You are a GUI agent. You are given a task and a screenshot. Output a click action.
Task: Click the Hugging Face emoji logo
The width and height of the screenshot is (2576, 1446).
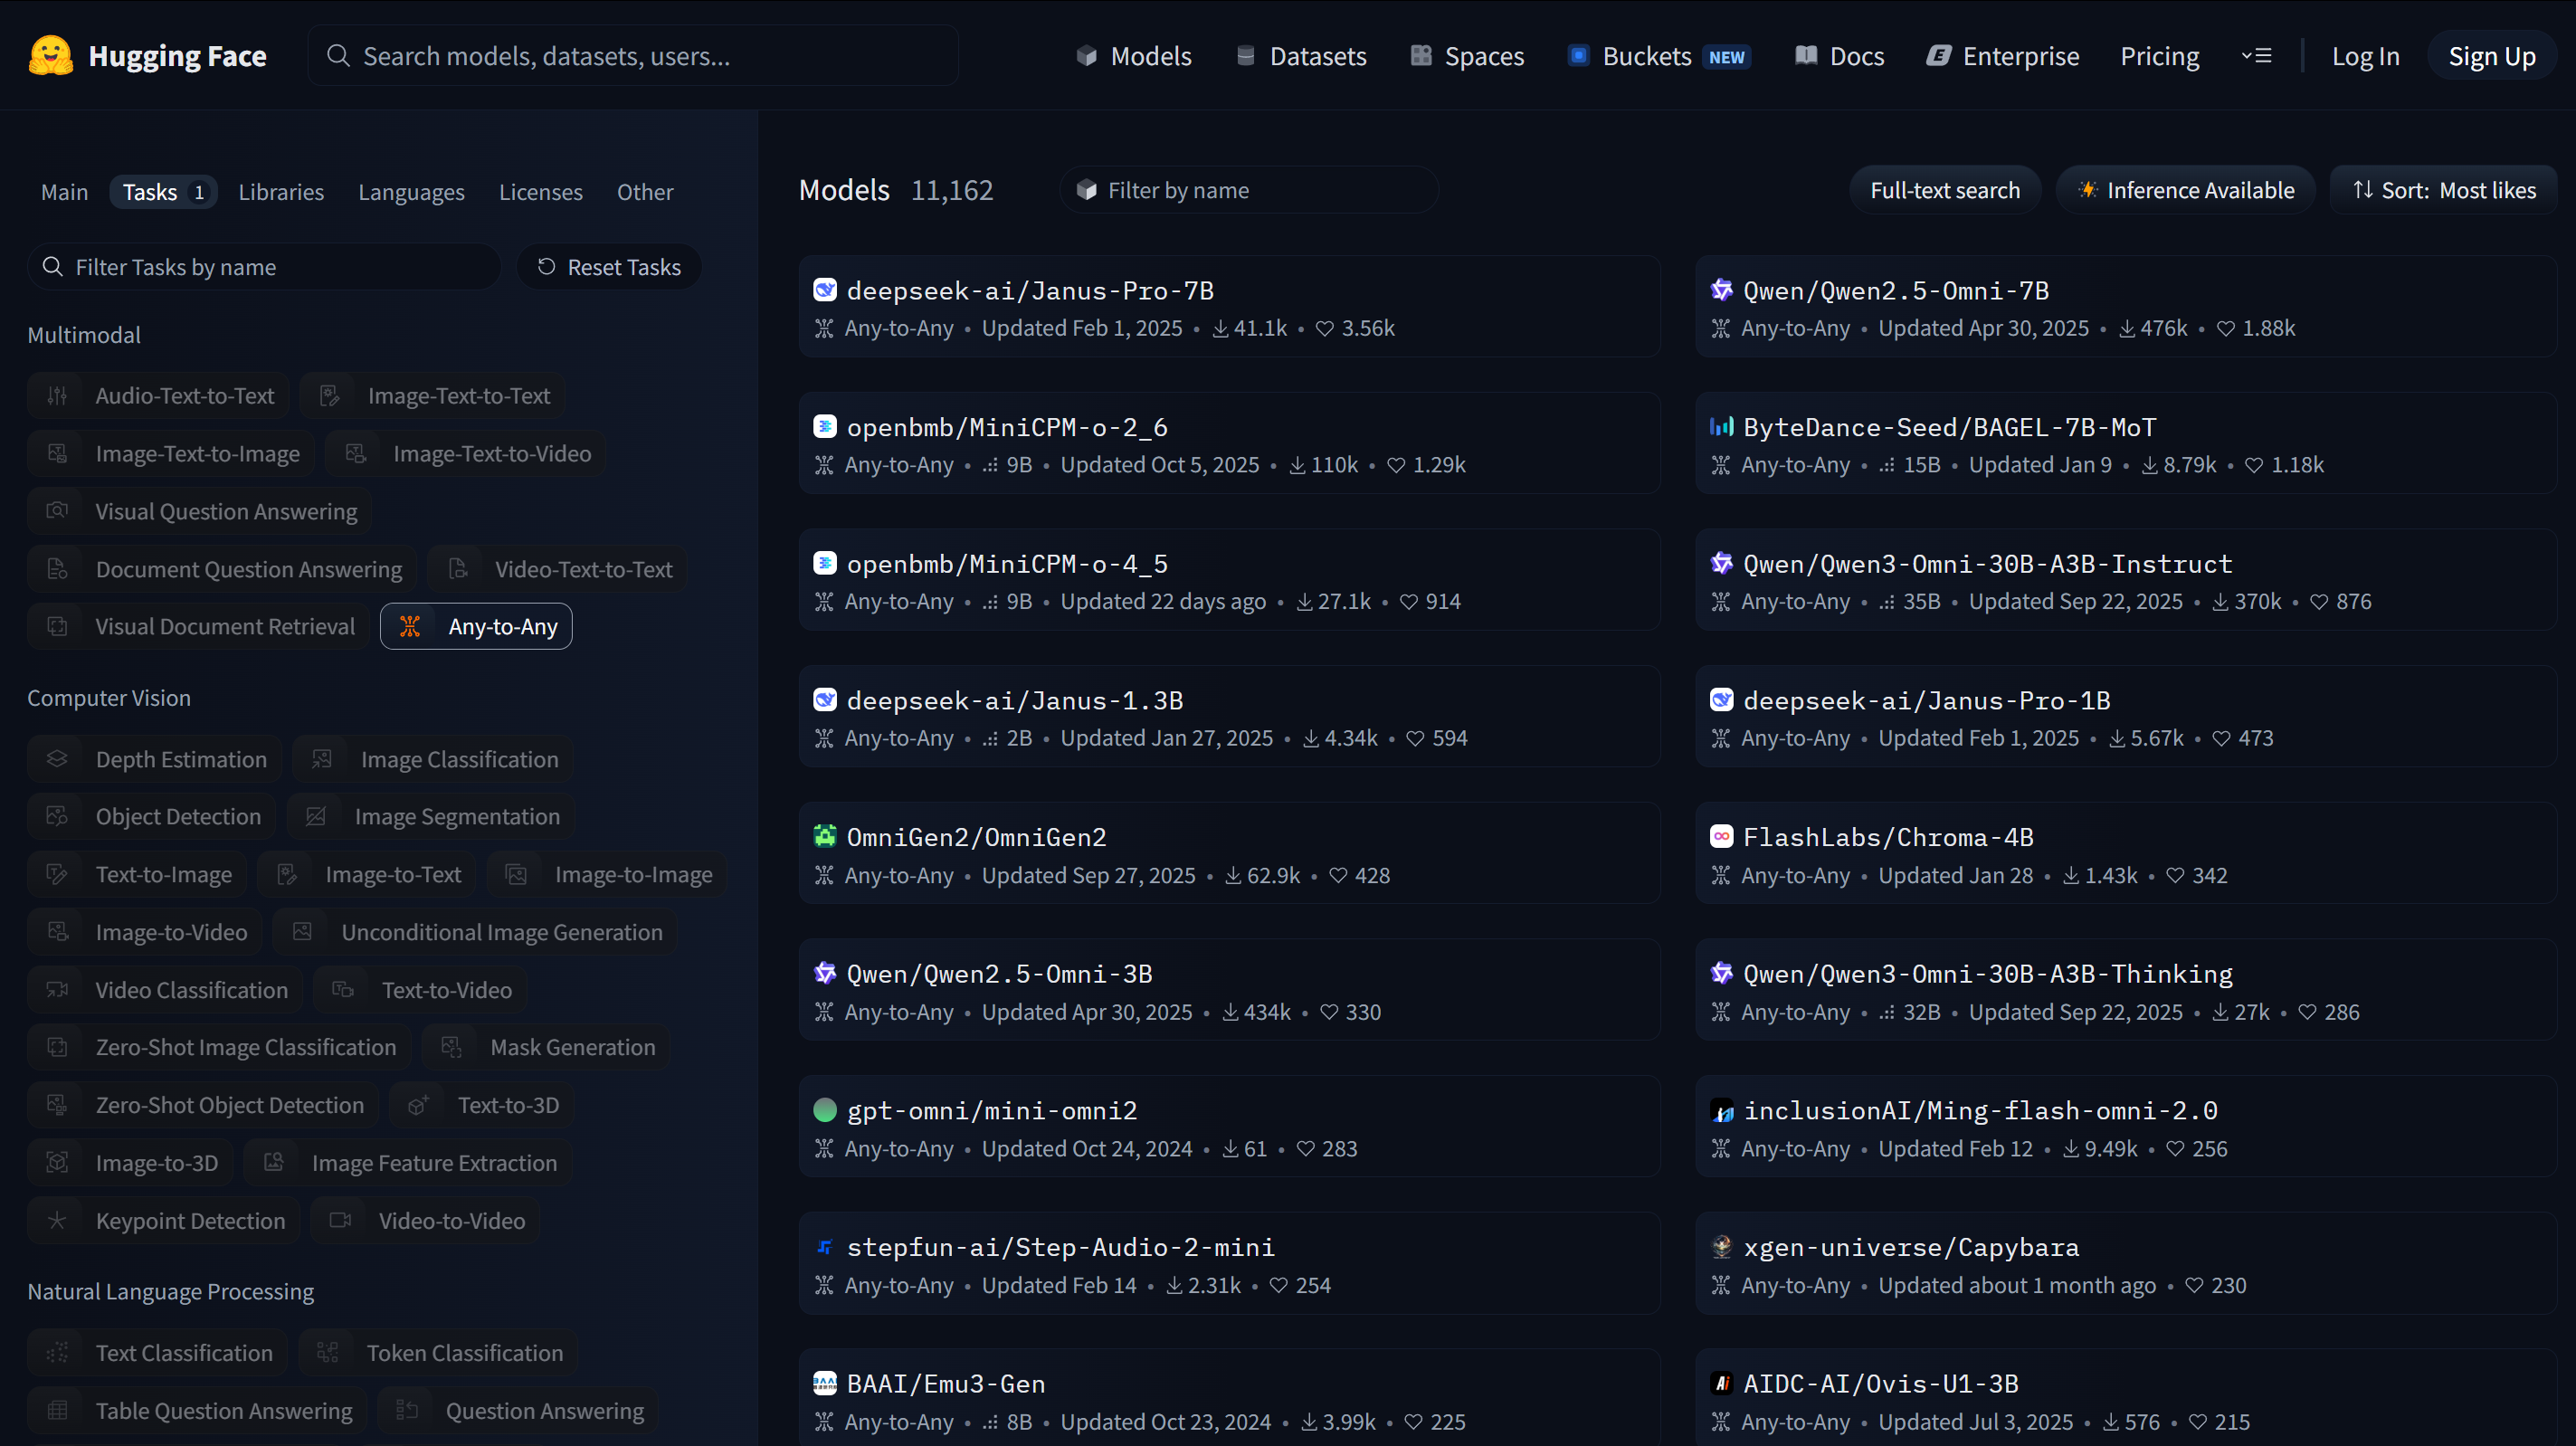click(50, 56)
